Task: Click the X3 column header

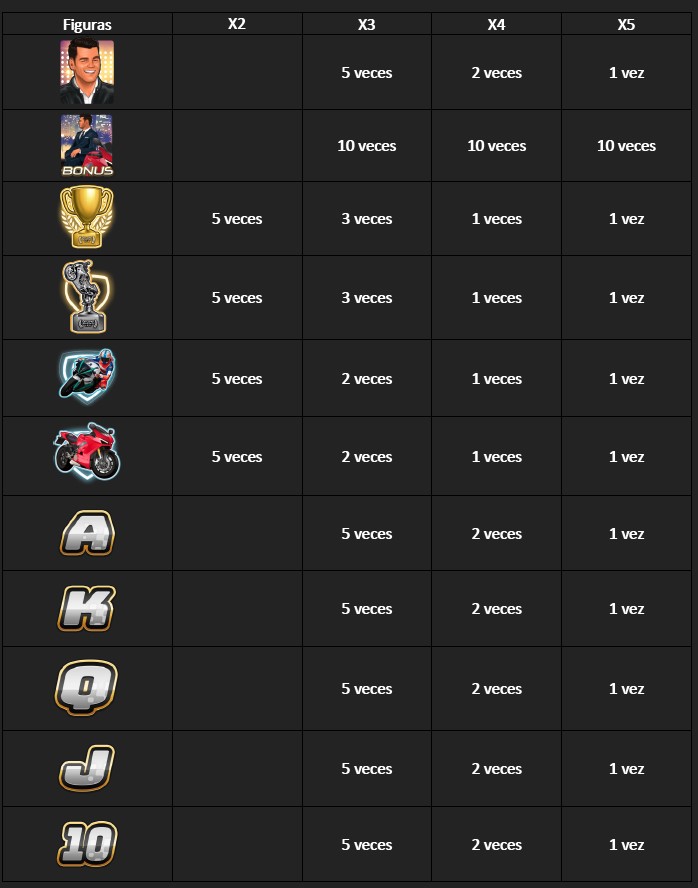Action: 366,24
